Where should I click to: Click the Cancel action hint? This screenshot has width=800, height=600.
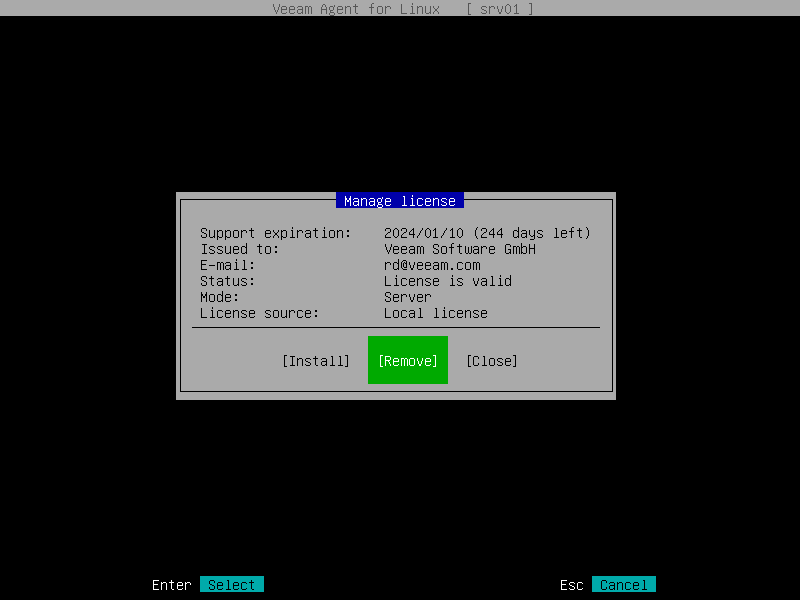[x=622, y=584]
